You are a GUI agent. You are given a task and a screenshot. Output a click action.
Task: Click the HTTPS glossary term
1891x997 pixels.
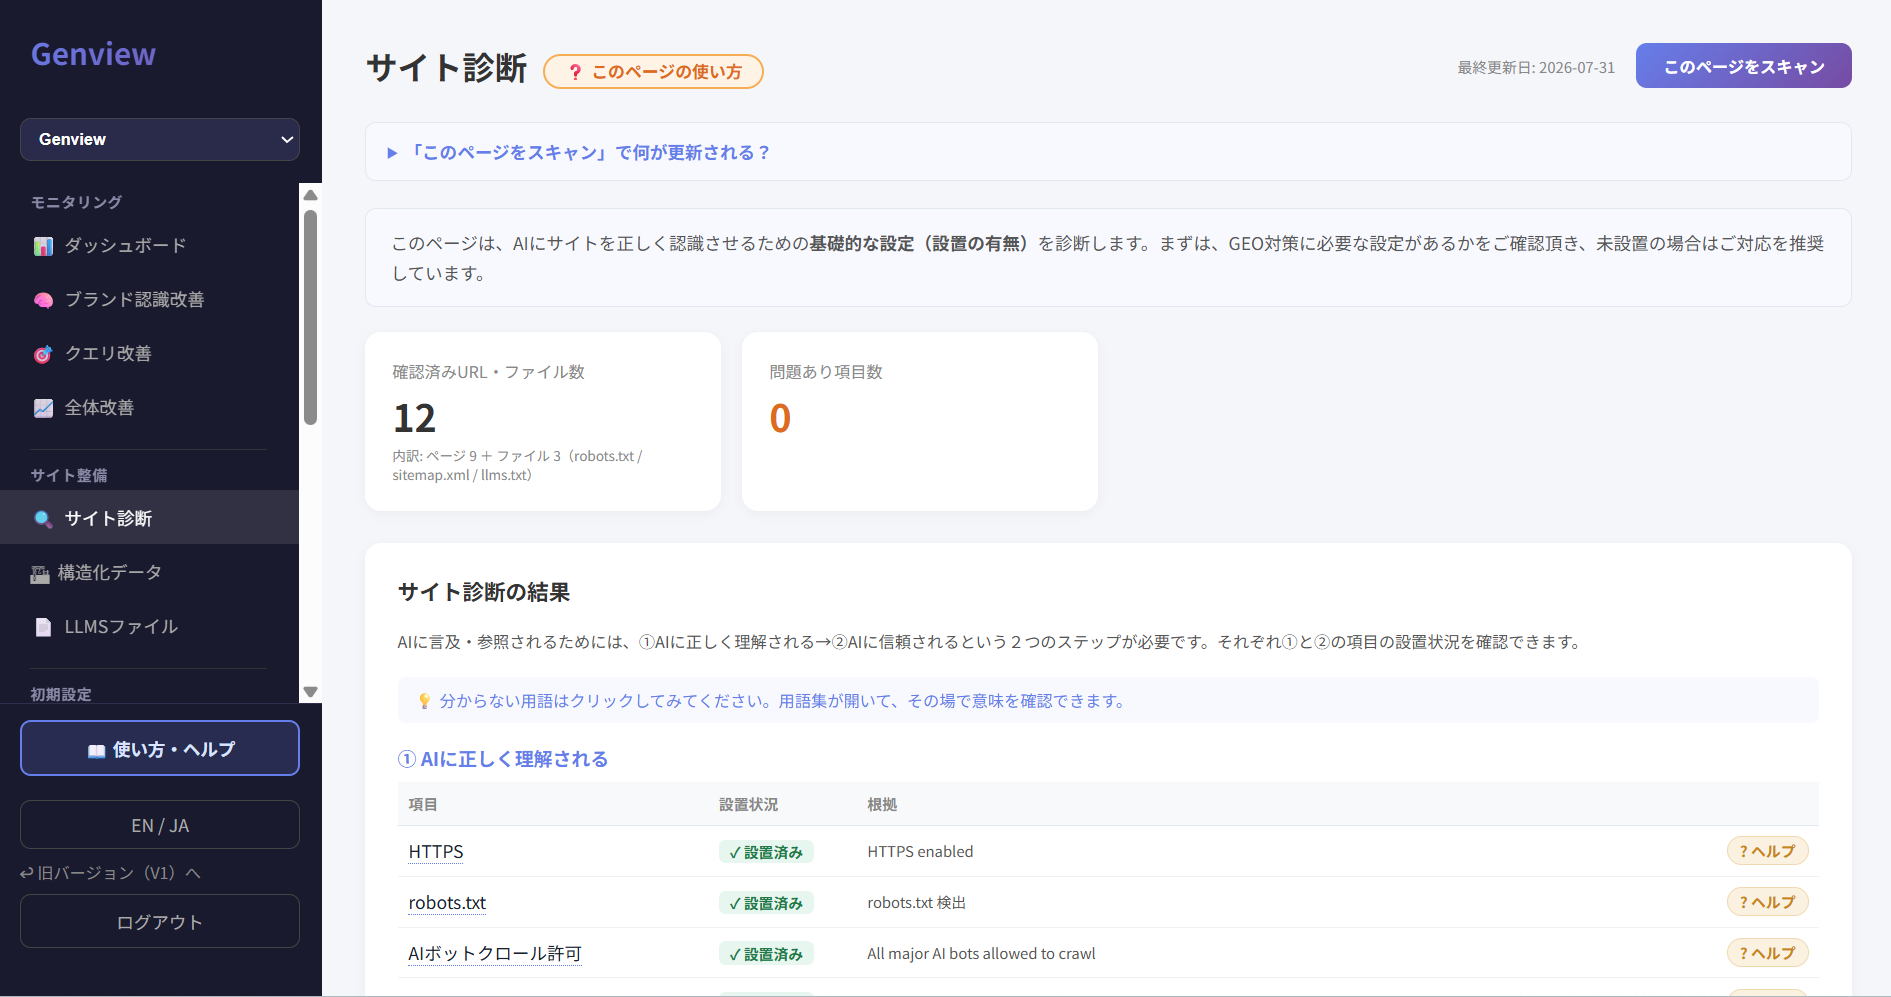pos(436,852)
